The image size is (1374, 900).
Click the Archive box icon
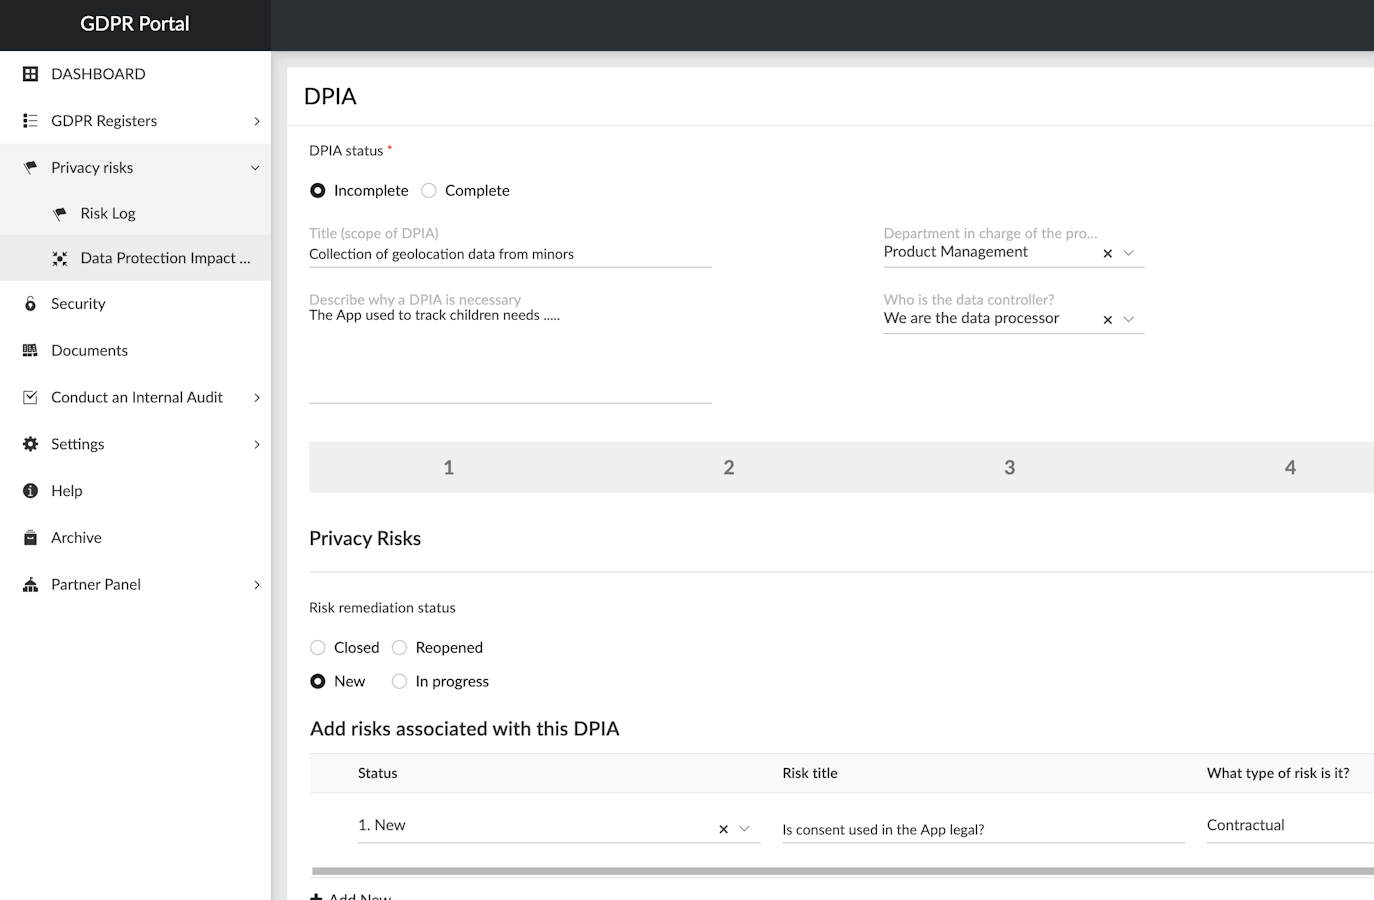[x=30, y=538]
